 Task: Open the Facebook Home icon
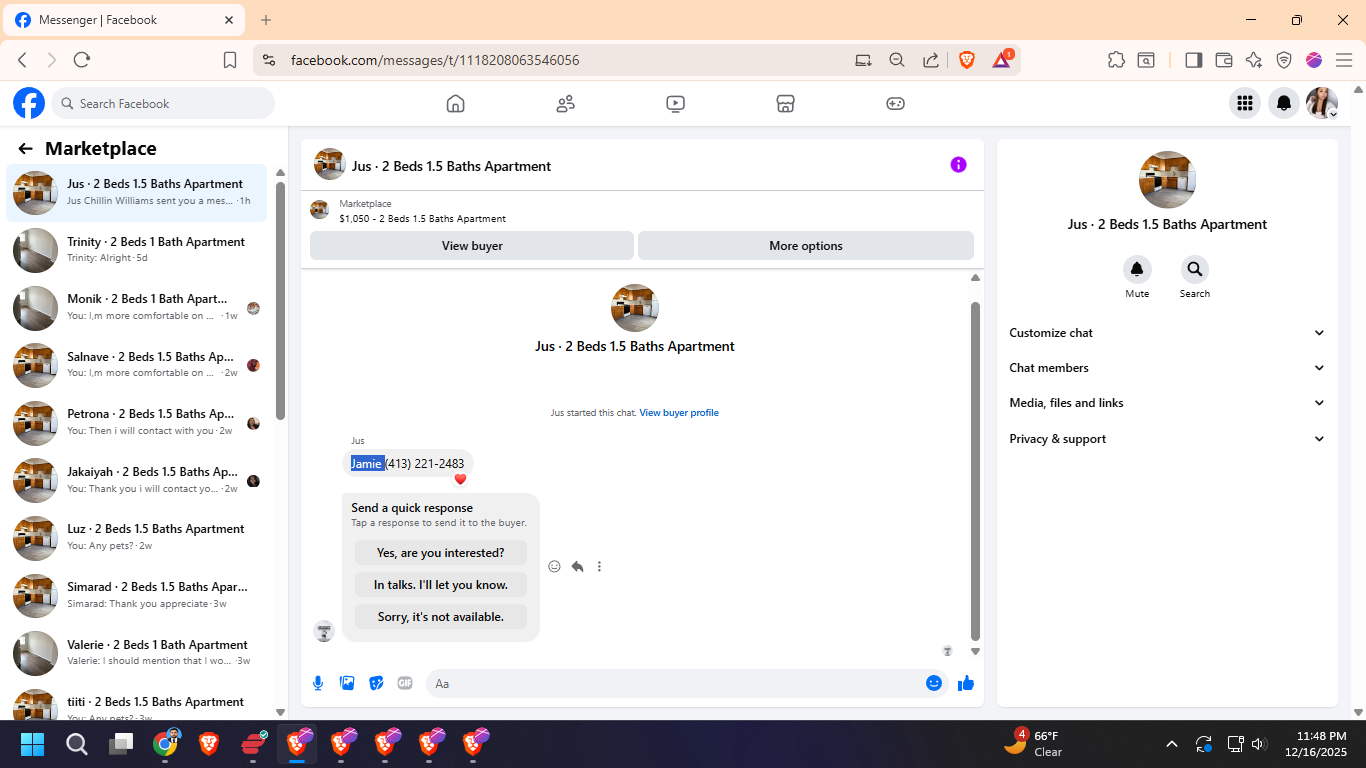[x=455, y=103]
